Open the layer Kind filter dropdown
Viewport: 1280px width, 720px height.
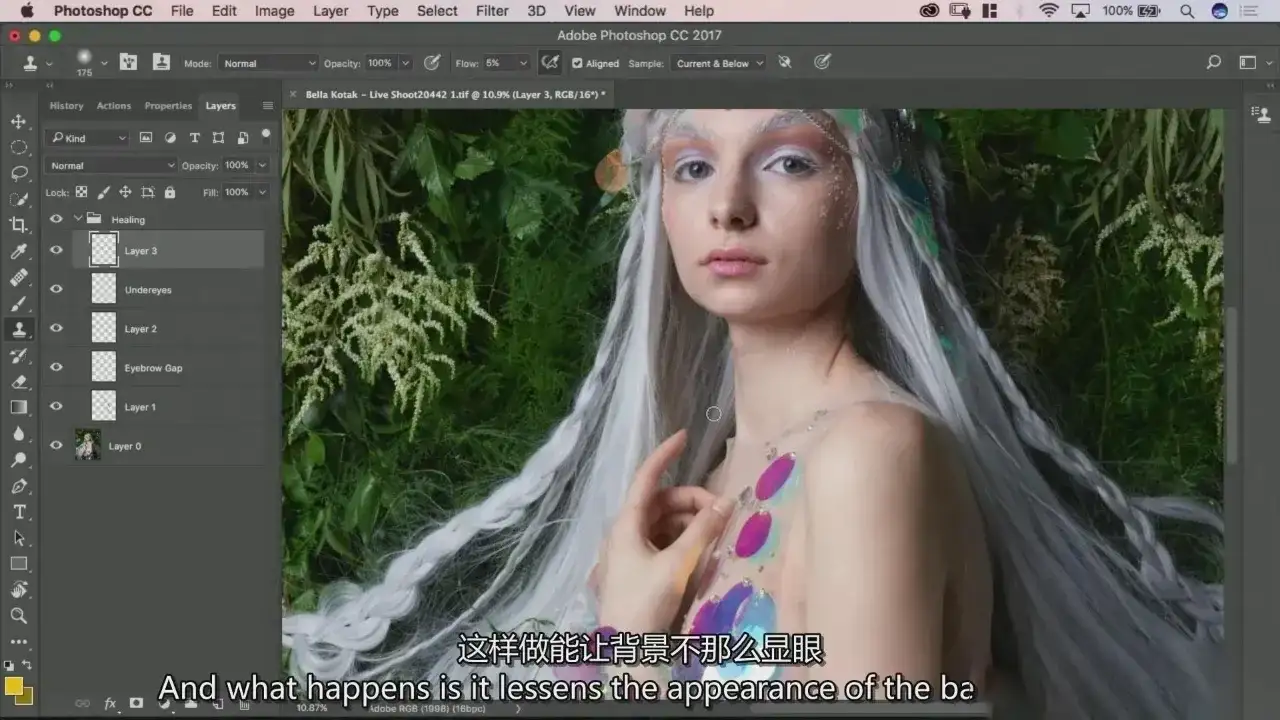(x=88, y=138)
